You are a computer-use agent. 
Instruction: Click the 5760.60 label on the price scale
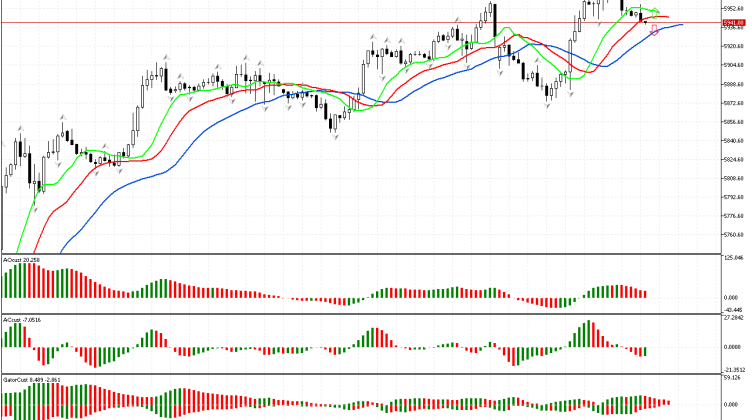735,235
